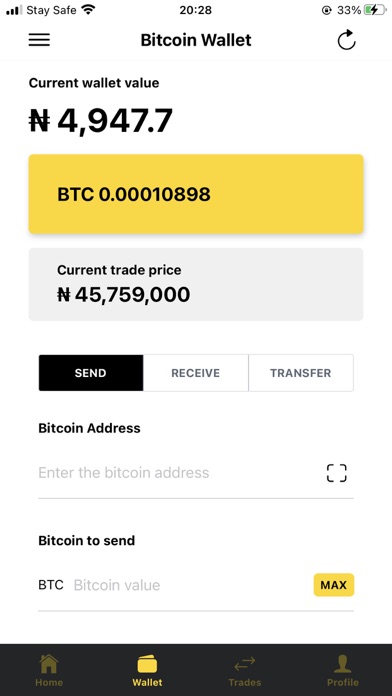
Task: Switch to the RECEIVE tab
Action: tap(196, 373)
